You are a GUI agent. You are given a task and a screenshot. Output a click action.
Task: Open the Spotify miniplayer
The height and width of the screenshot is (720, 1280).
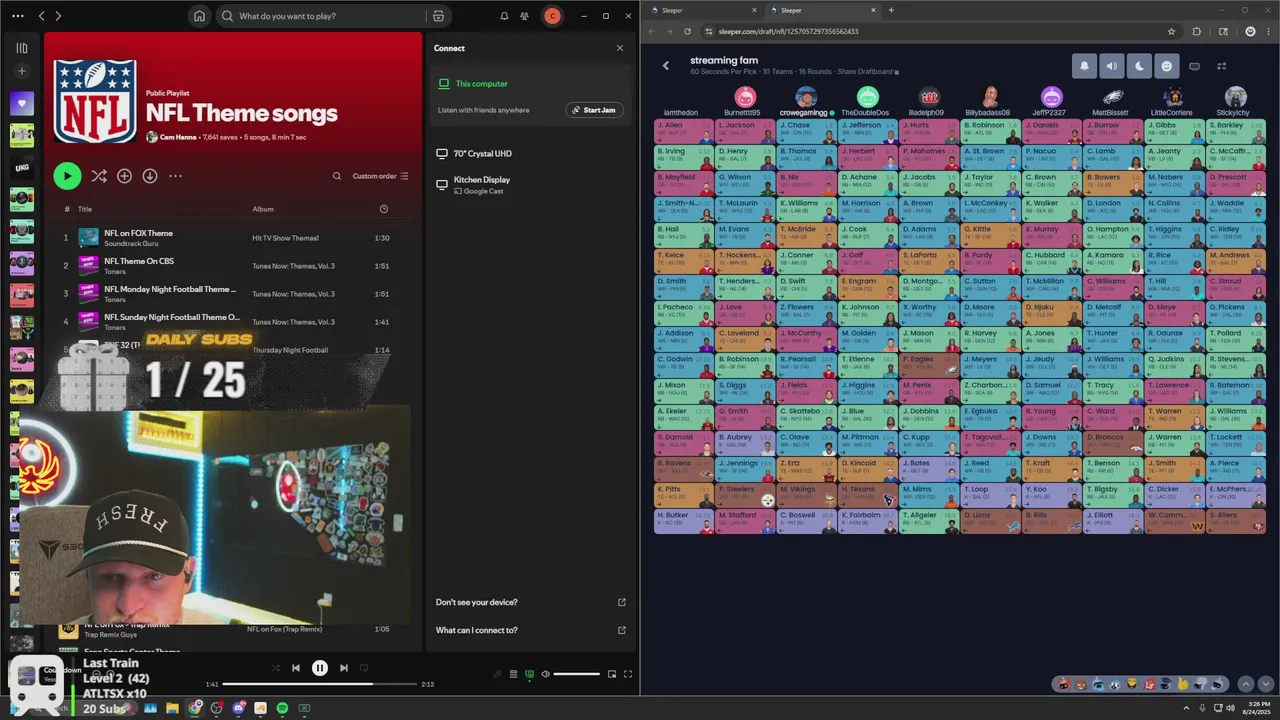(612, 674)
